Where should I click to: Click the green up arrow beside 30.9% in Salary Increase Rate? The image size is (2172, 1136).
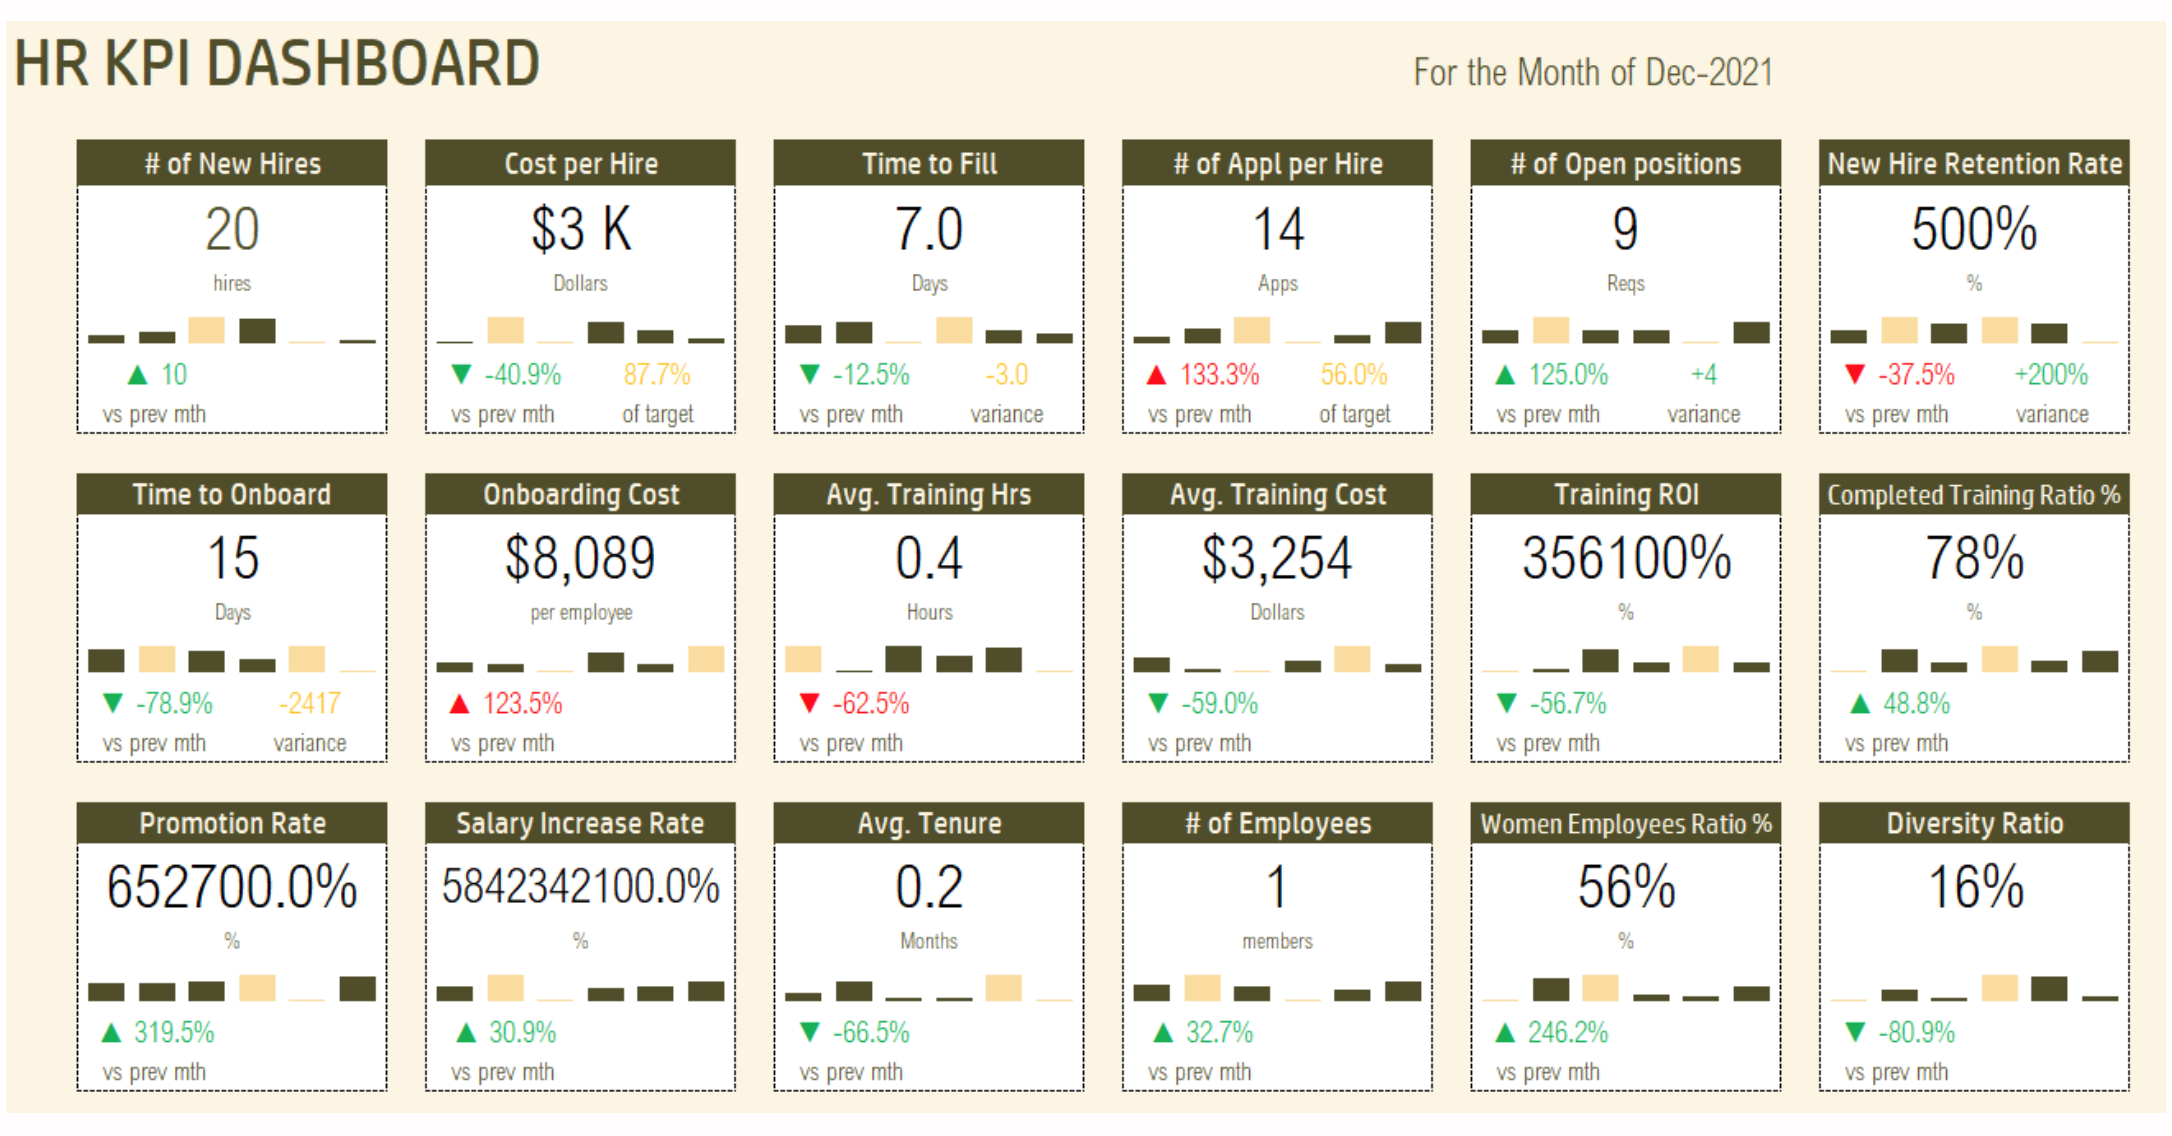[x=466, y=1033]
